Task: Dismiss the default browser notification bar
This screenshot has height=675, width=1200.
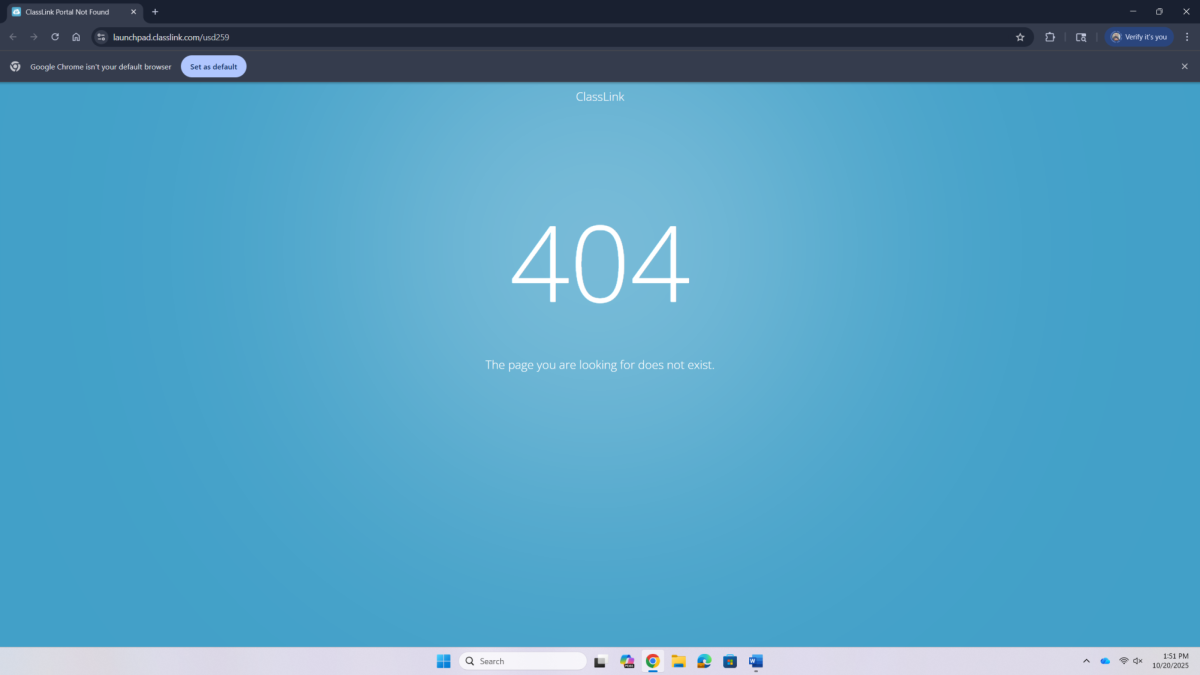Action: (x=1184, y=66)
